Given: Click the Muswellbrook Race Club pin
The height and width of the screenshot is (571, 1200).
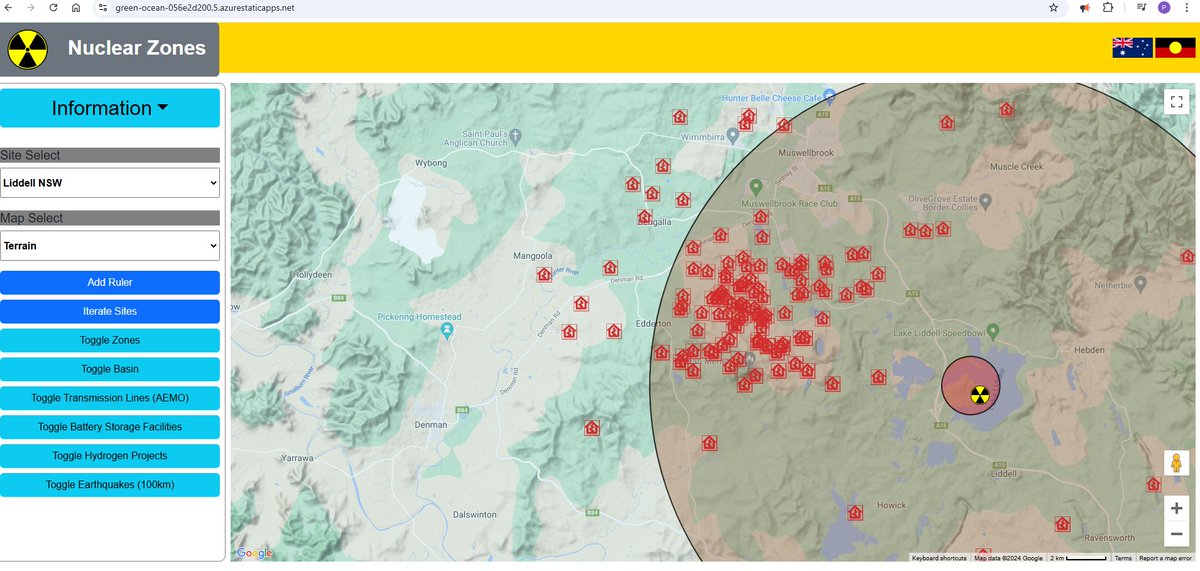Looking at the screenshot, I should (756, 187).
